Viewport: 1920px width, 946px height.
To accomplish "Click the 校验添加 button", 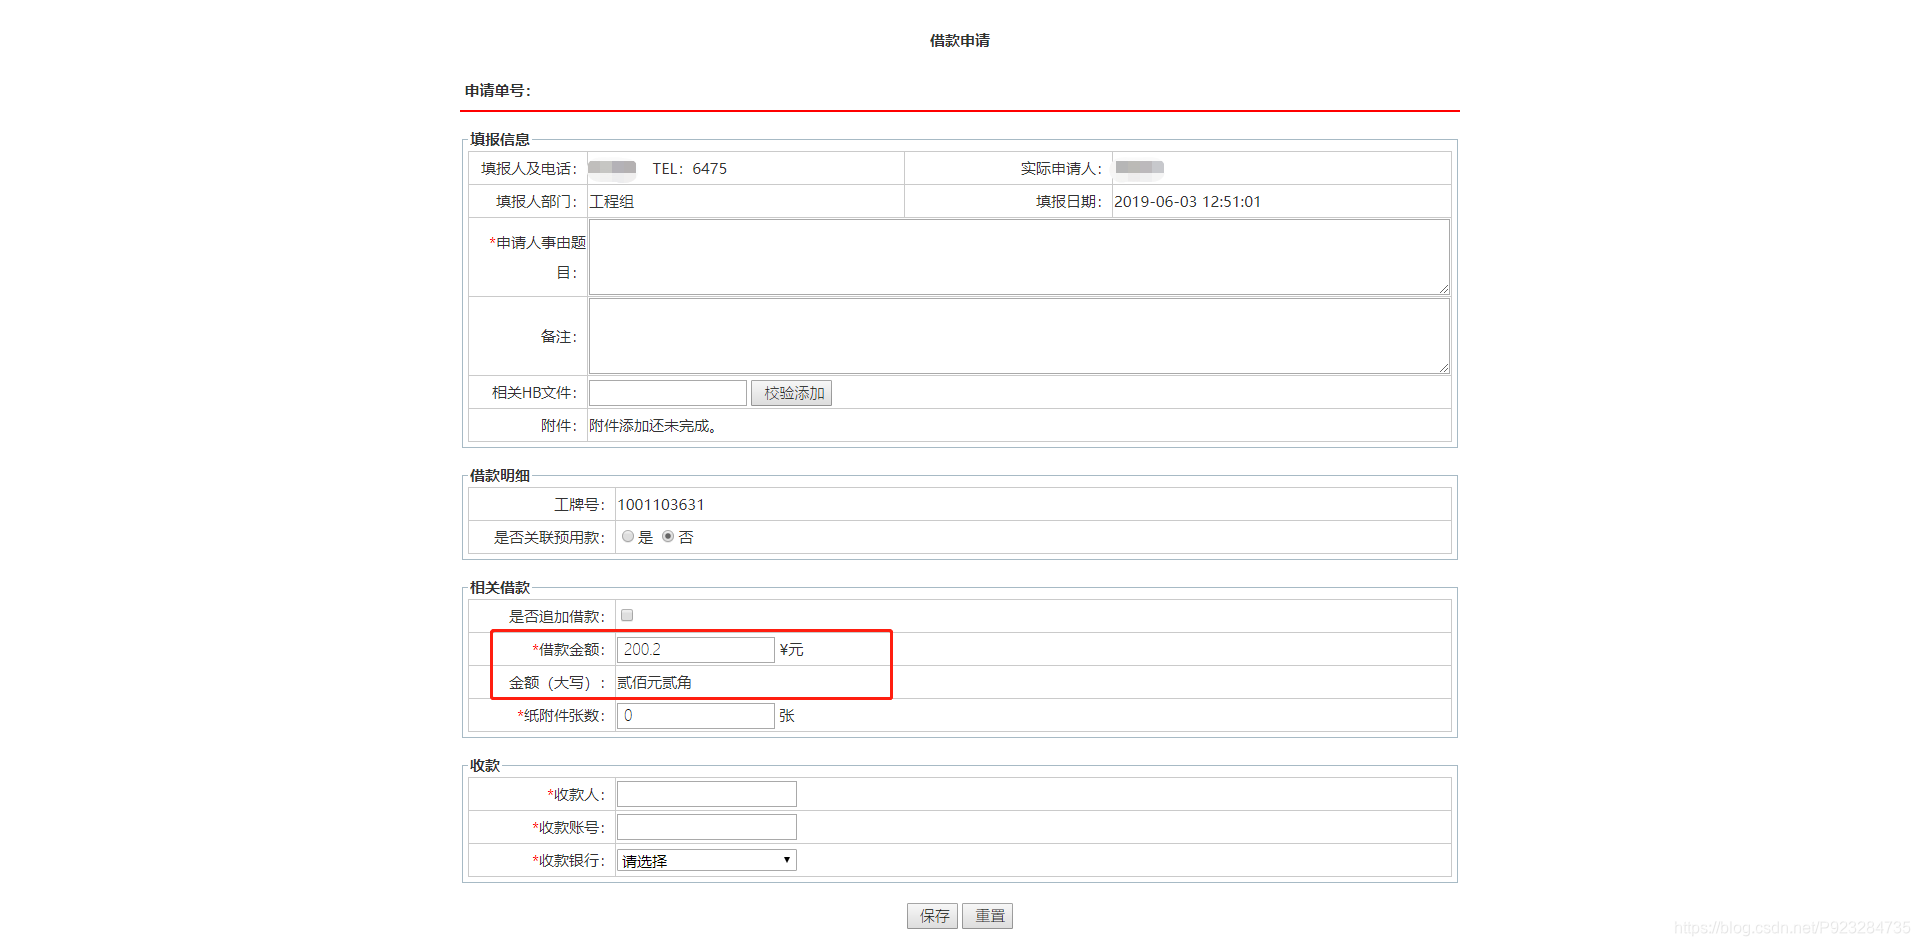I will pyautogui.click(x=791, y=393).
